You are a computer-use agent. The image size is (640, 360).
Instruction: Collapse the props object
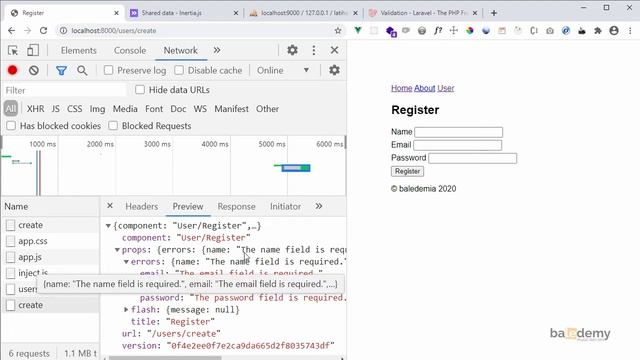[x=117, y=250]
